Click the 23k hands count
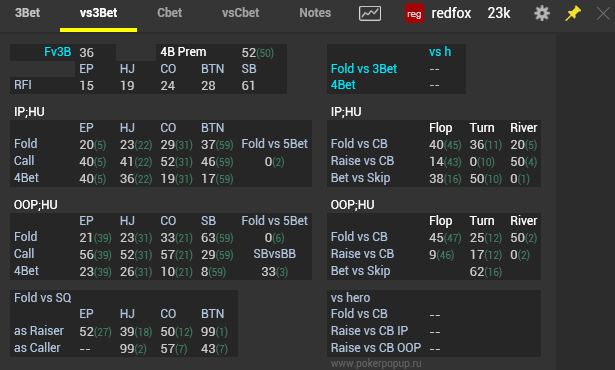The width and height of the screenshot is (615, 370). tap(499, 13)
